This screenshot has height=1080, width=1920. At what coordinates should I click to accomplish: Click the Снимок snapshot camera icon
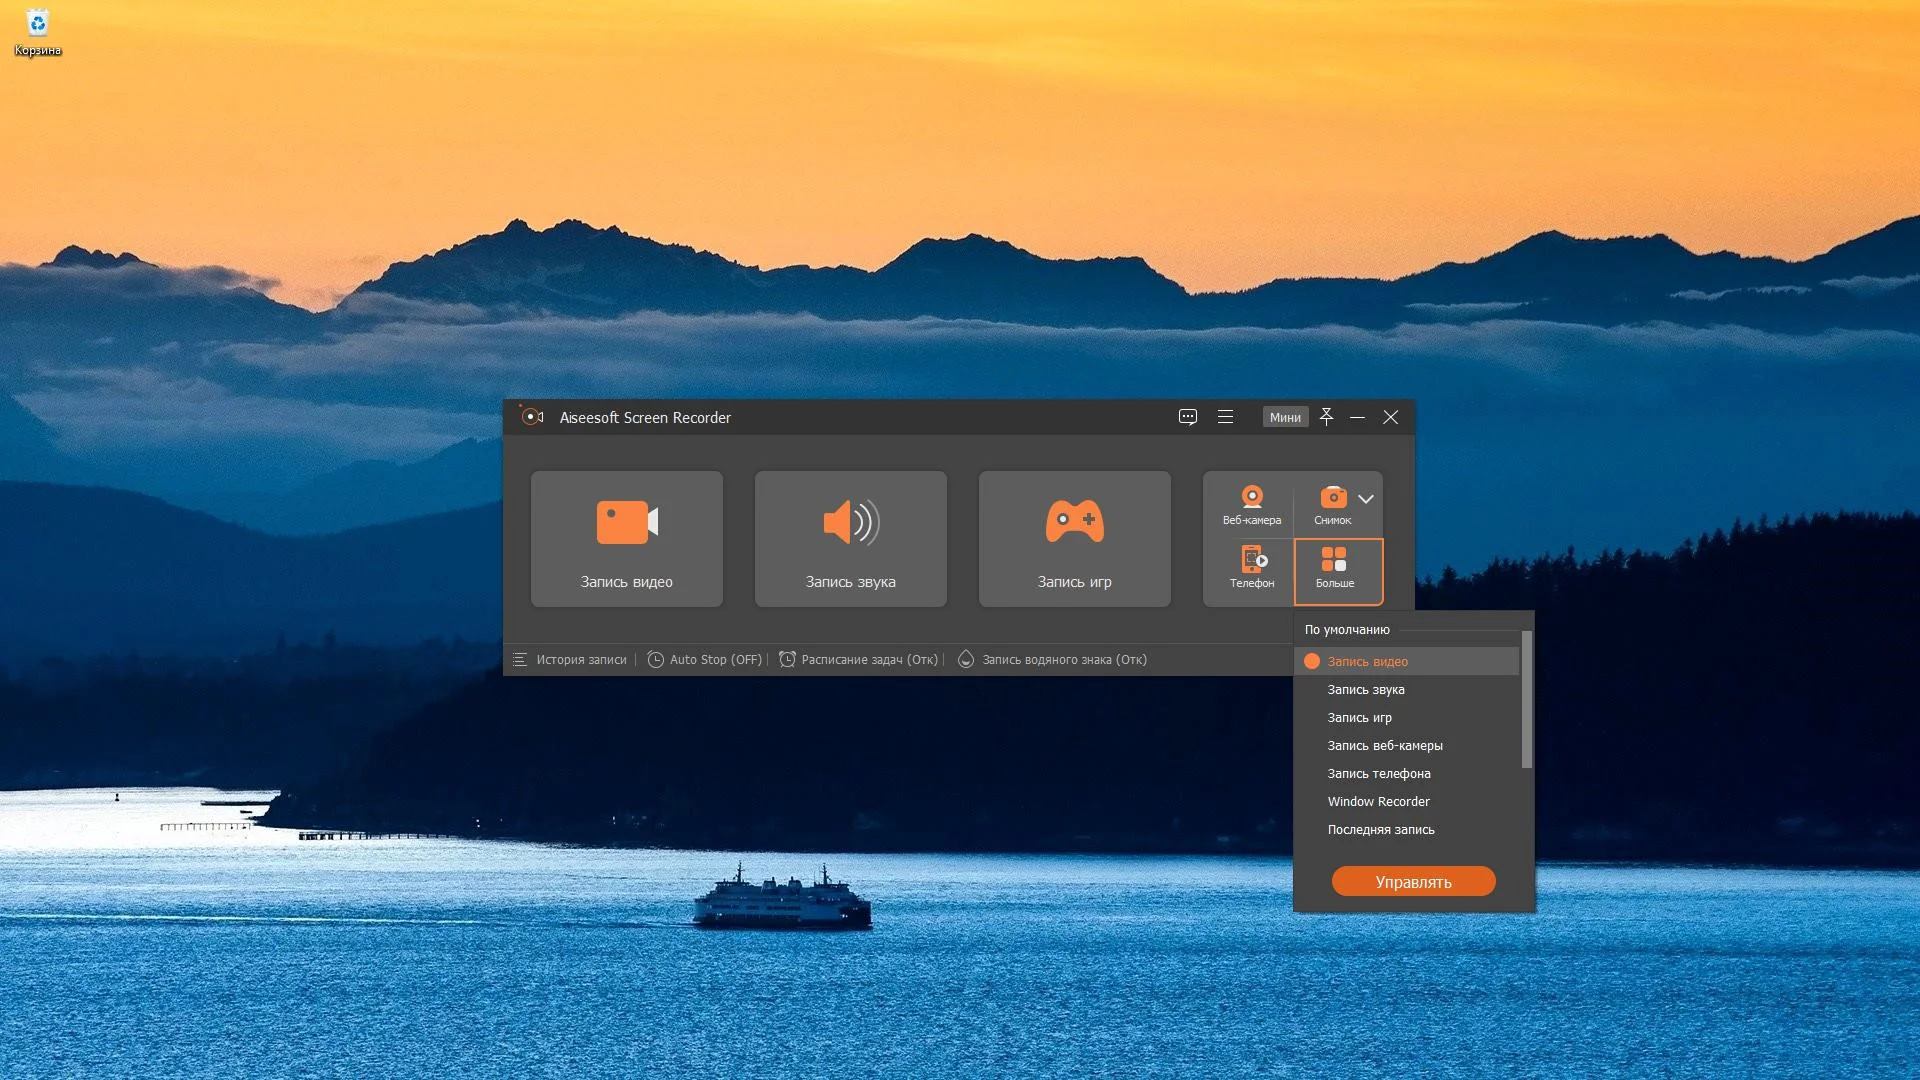(x=1333, y=499)
